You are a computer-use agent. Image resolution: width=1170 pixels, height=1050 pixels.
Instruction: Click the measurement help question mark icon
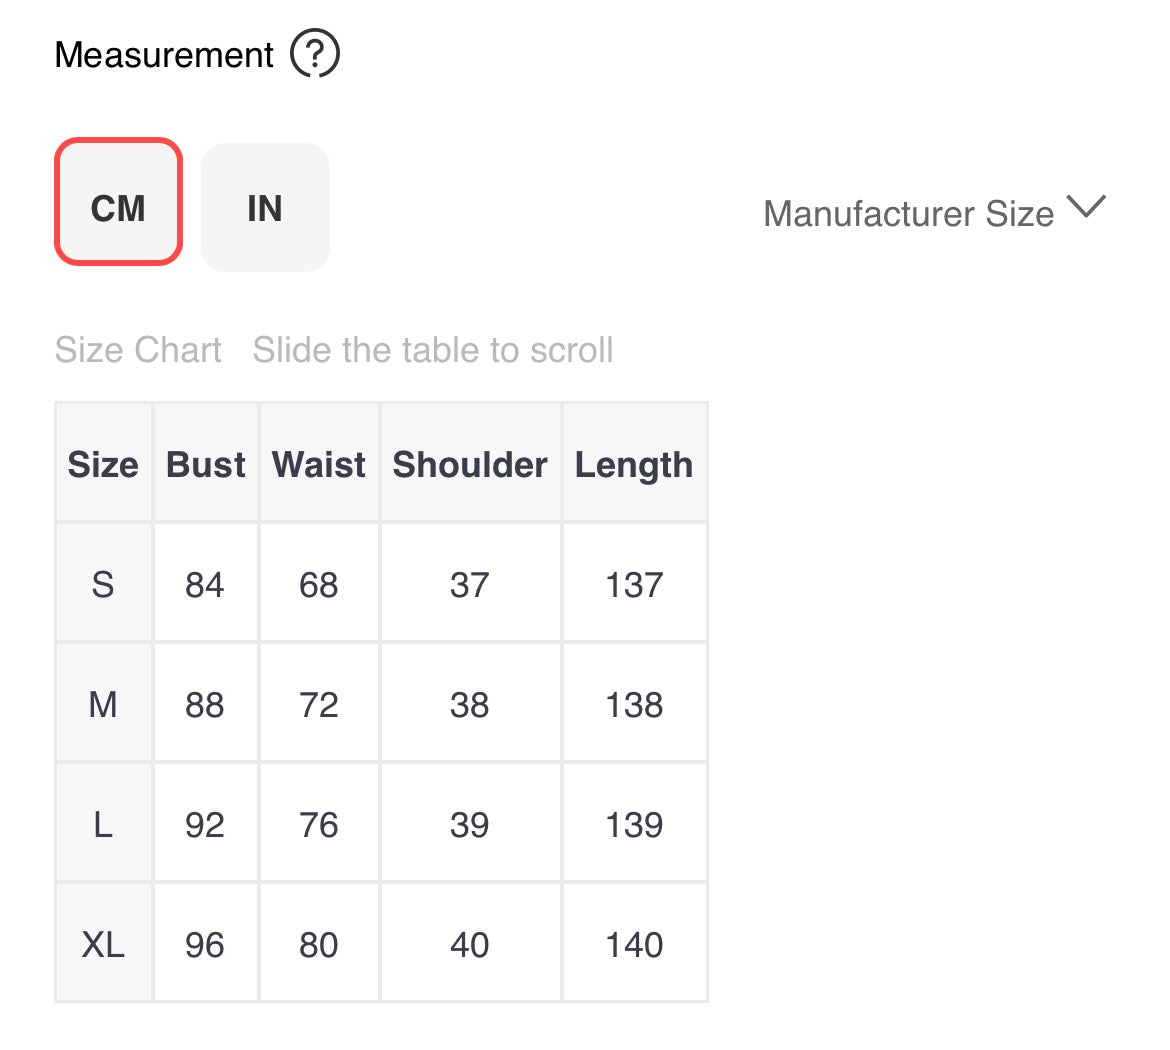pyautogui.click(x=315, y=54)
